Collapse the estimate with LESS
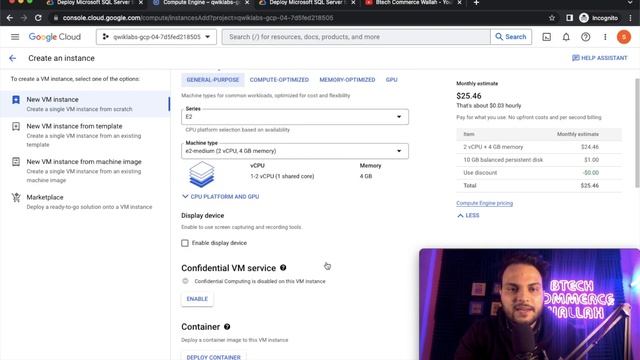The width and height of the screenshot is (640, 360). (x=468, y=216)
